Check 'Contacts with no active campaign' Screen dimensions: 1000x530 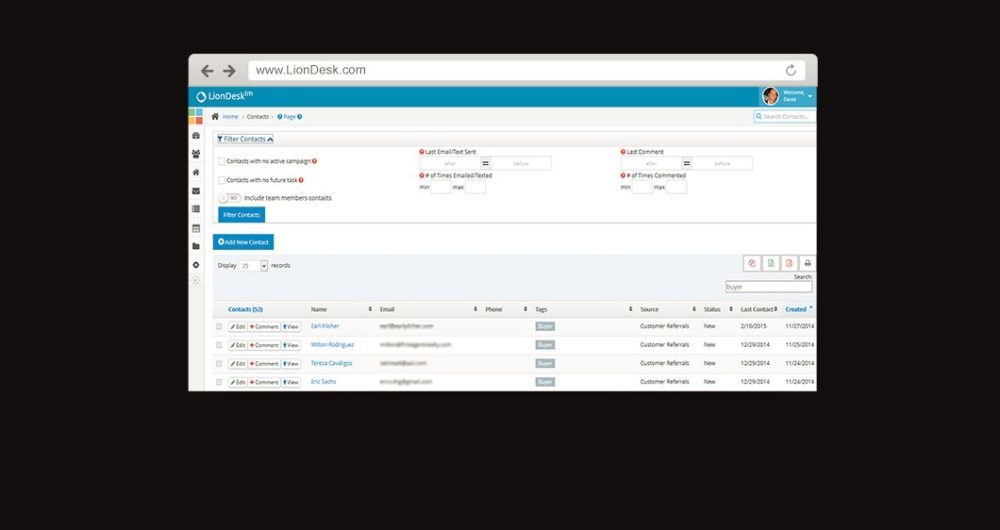point(222,161)
